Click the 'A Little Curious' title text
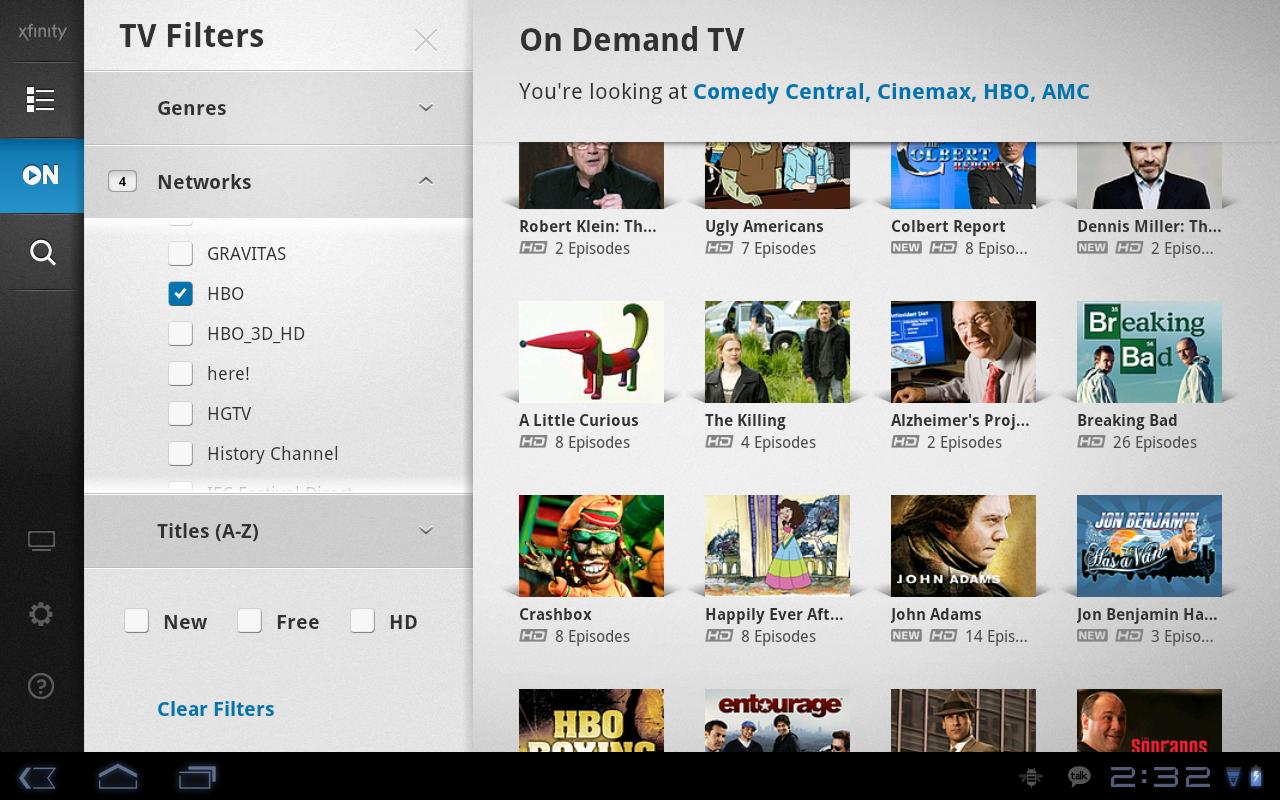Screen dimensions: 1280x800 (578, 421)
